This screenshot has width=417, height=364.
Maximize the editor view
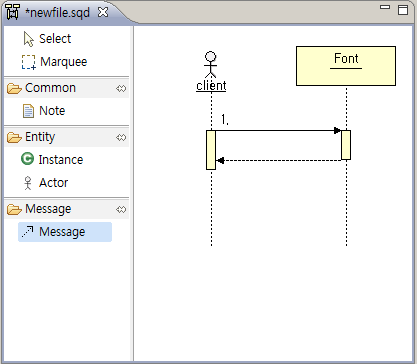tap(403, 10)
